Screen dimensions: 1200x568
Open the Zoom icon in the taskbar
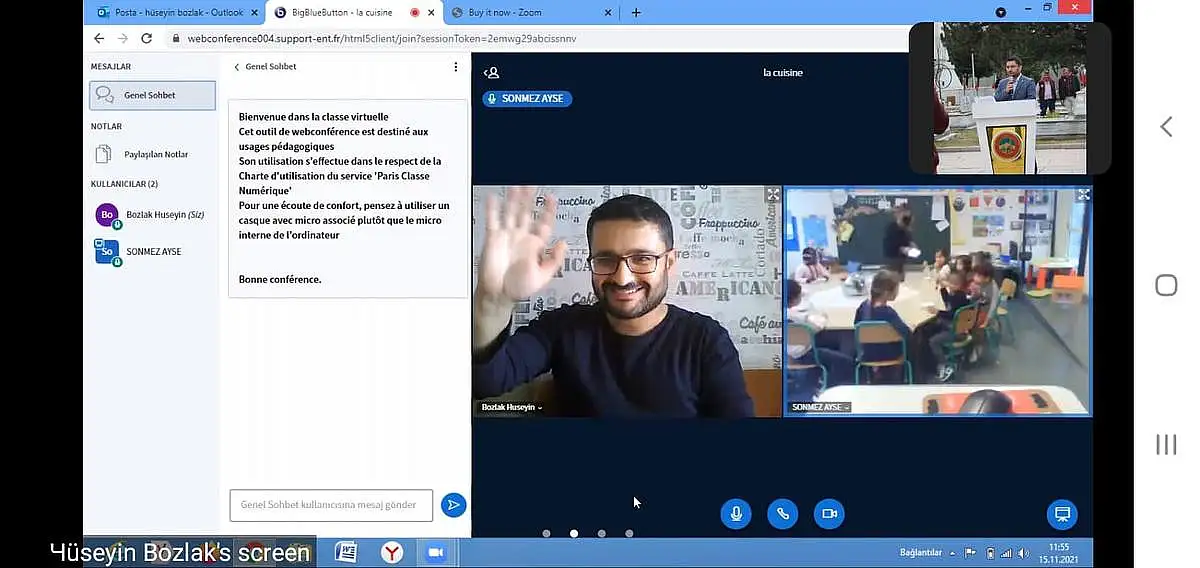pyautogui.click(x=435, y=552)
